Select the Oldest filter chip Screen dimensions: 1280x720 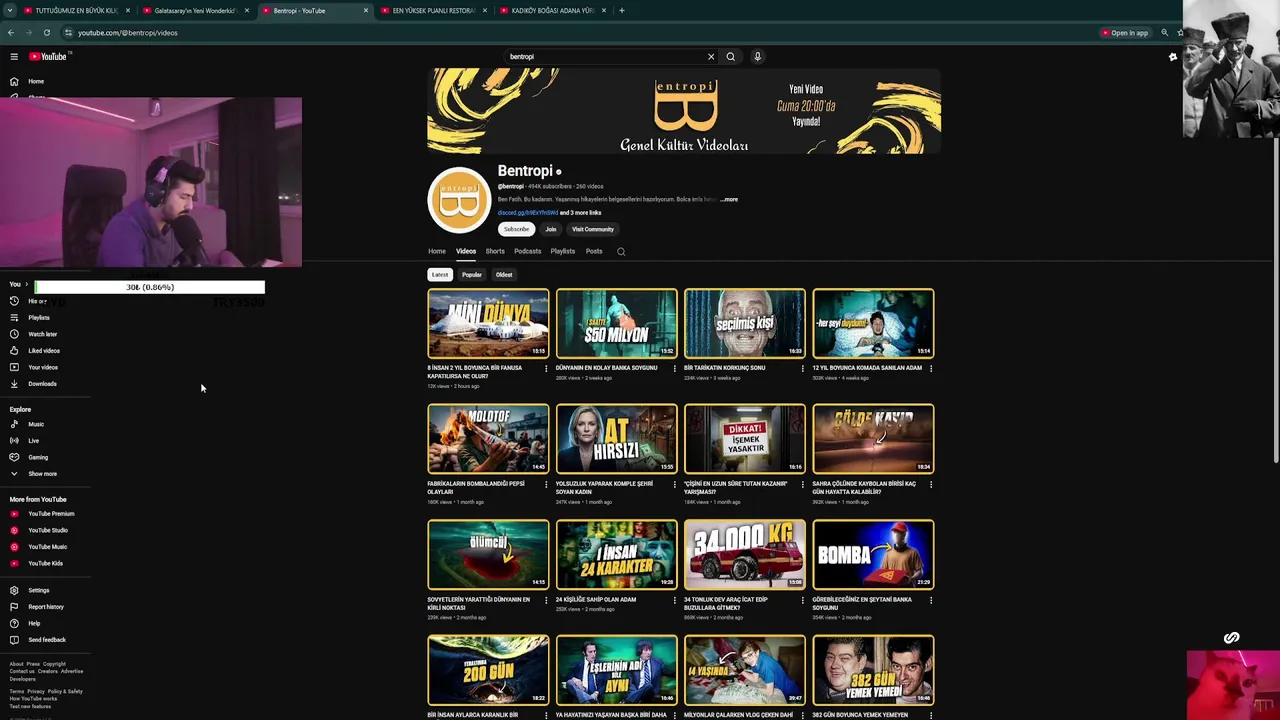[504, 275]
